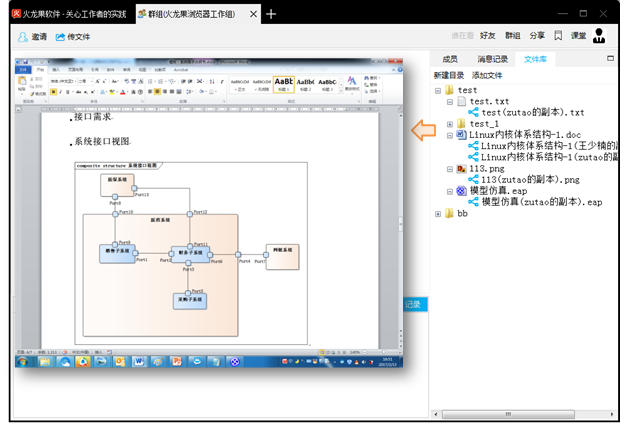Screen dimensions: 629x430
Task: Click the 传文件 (send file) icon
Action: 60,36
